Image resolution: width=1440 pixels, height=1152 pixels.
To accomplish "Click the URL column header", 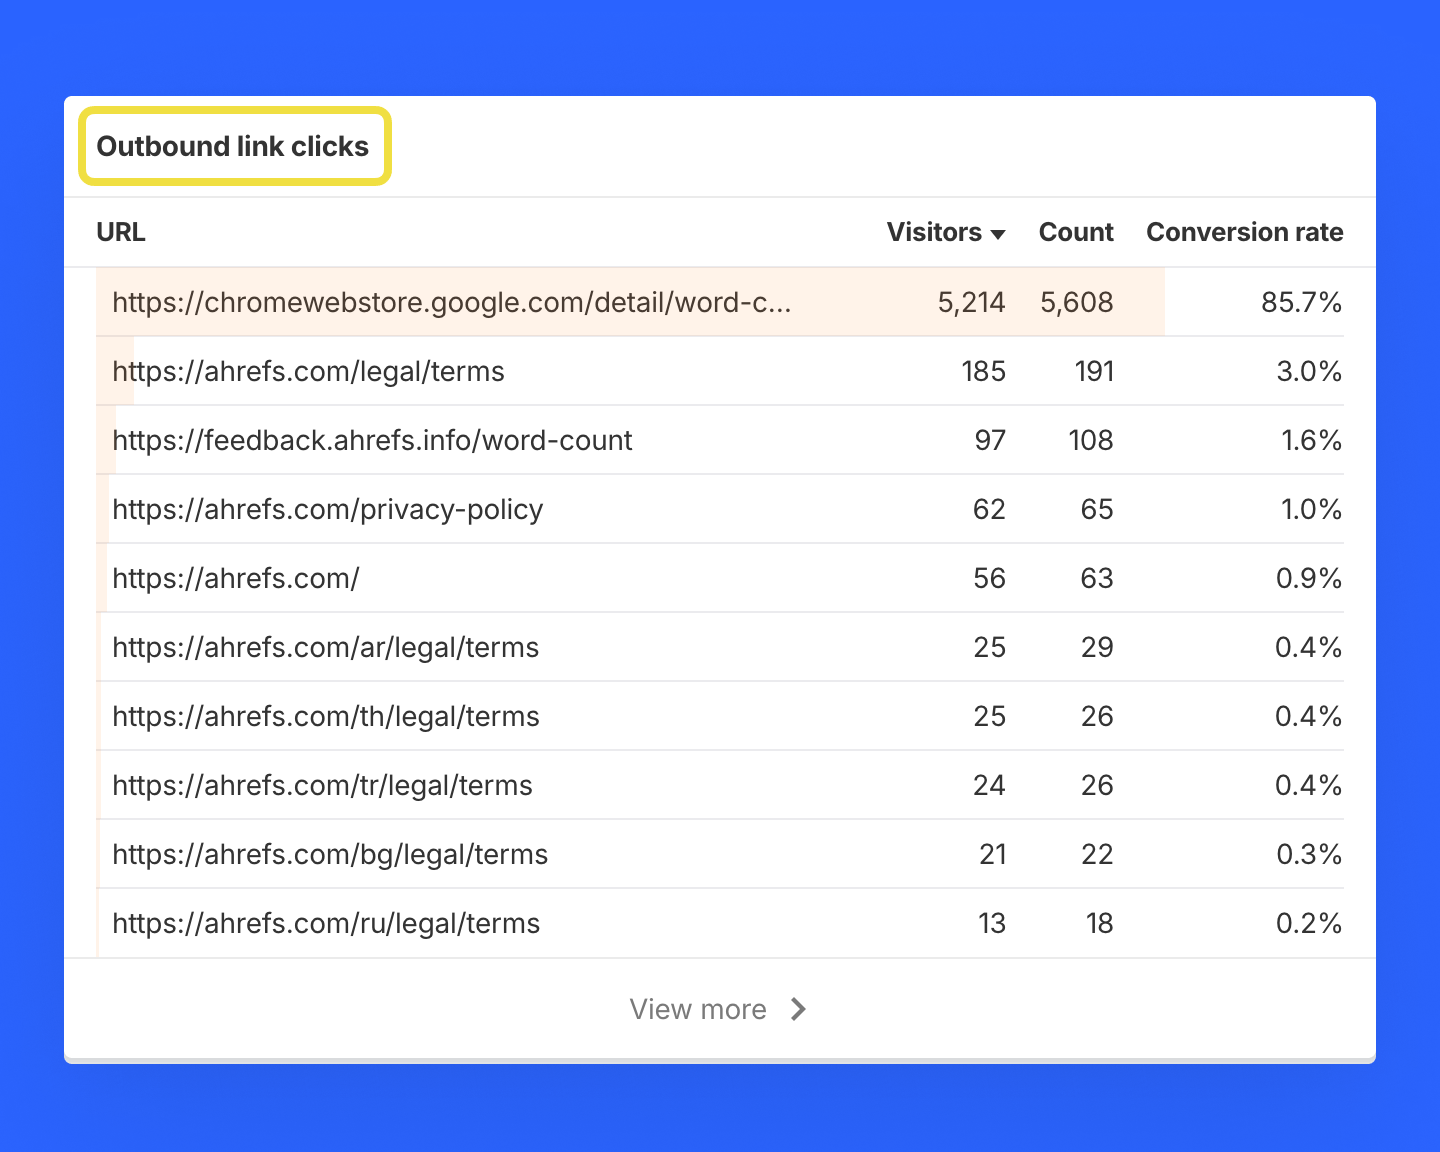I will pyautogui.click(x=121, y=232).
